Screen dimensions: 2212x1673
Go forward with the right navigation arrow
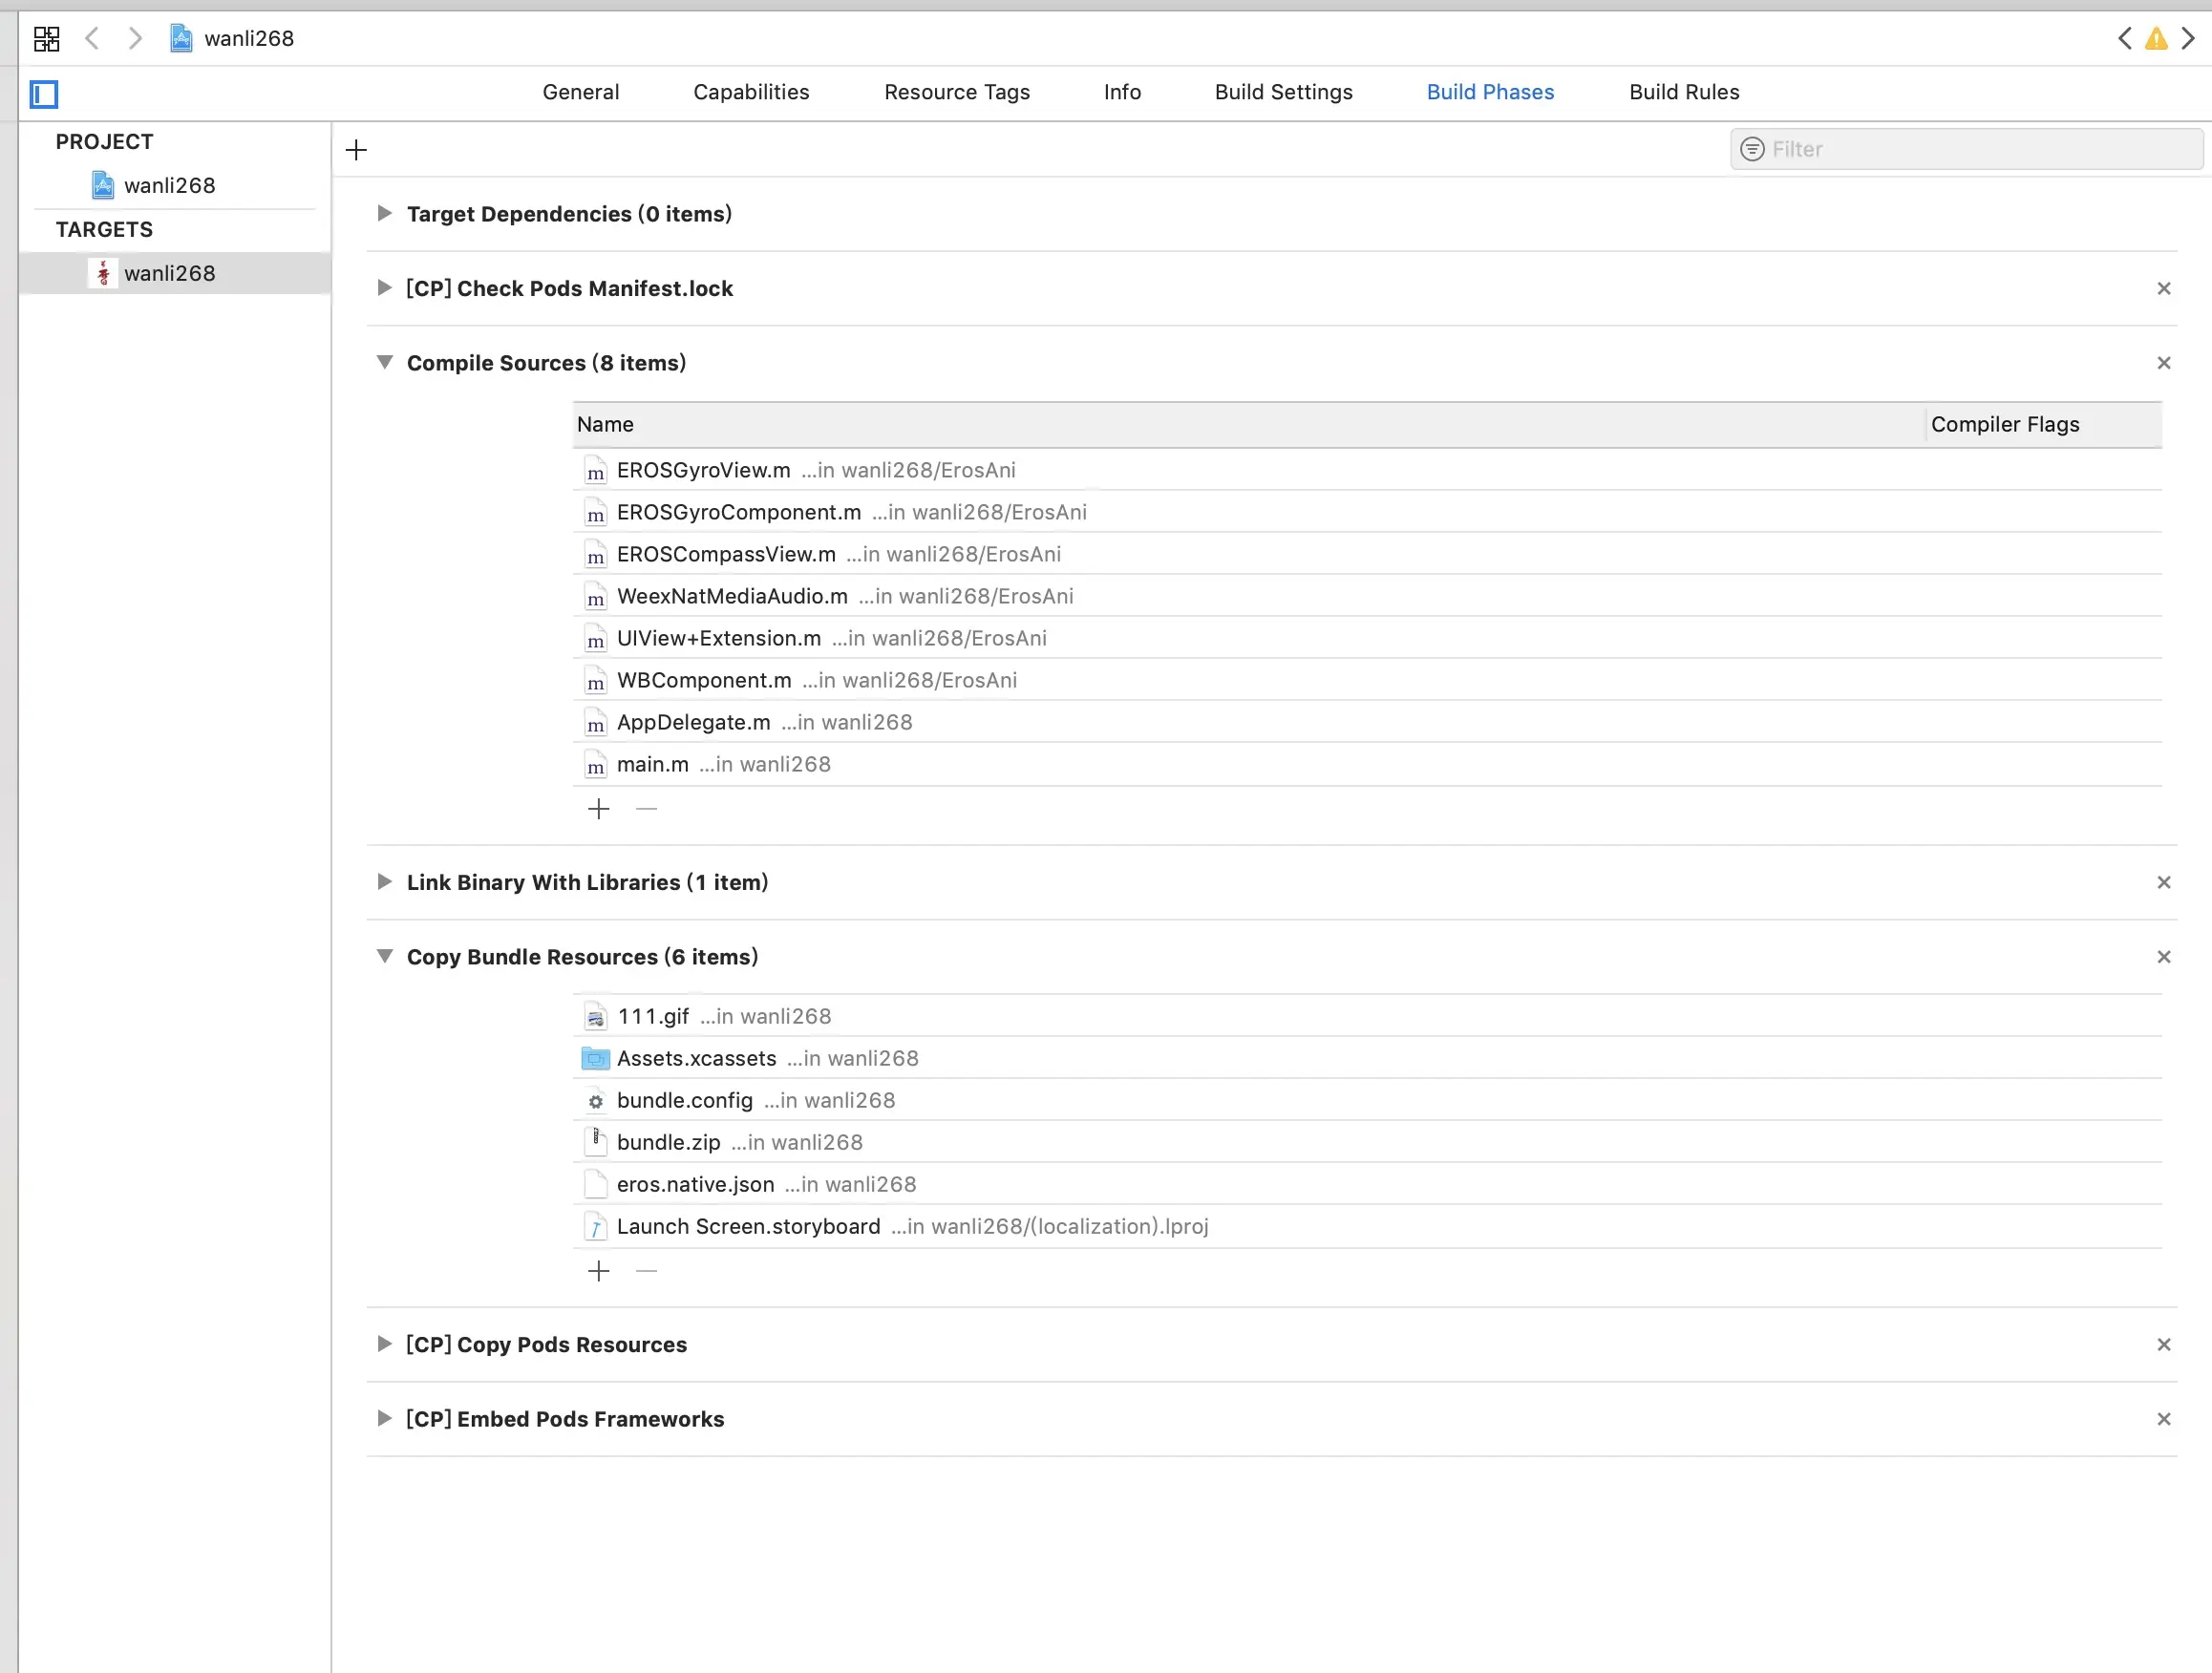pyautogui.click(x=135, y=39)
